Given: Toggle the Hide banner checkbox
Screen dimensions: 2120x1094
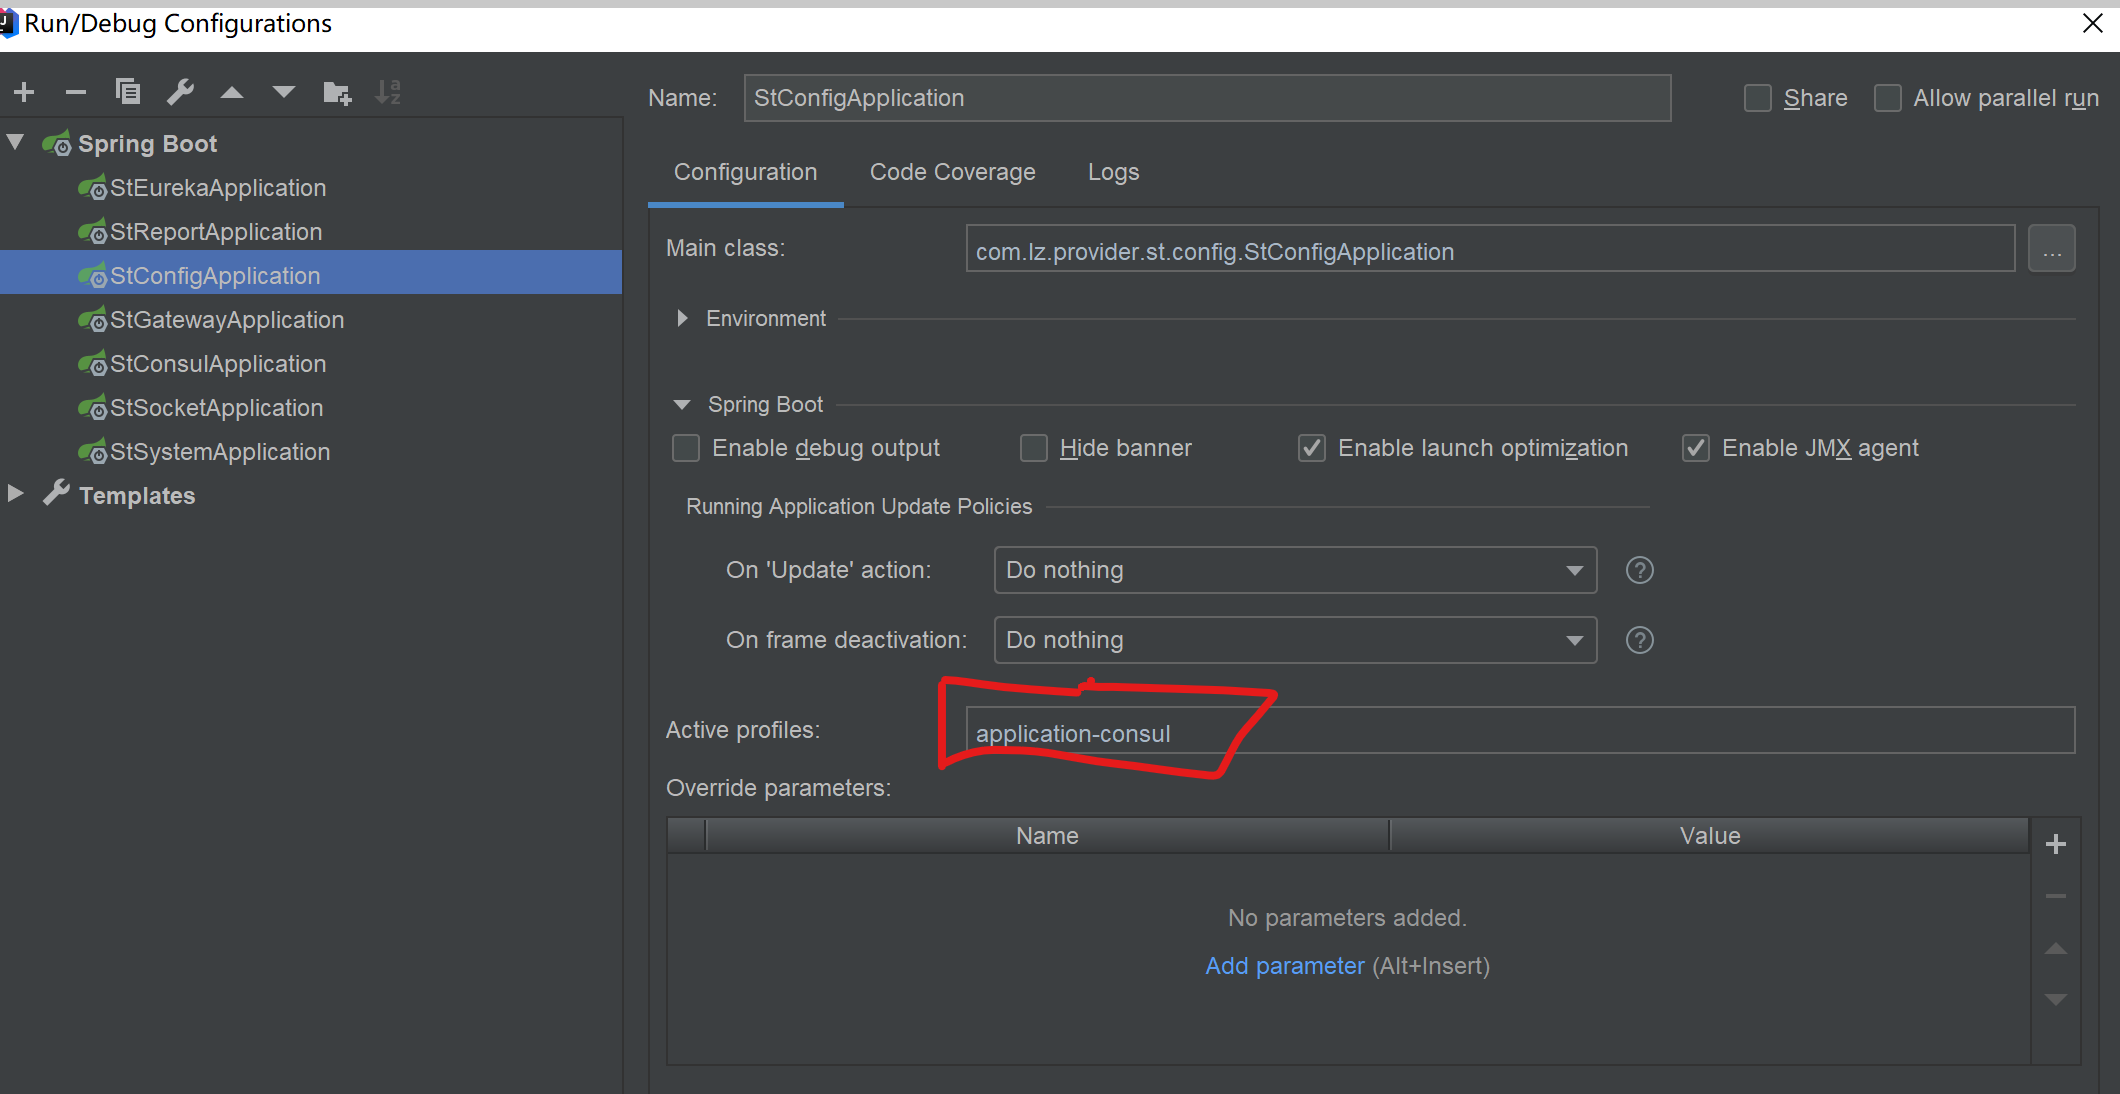Looking at the screenshot, I should point(1034,448).
